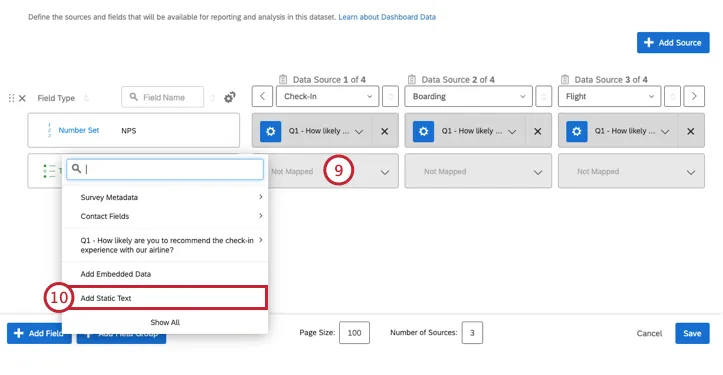The image size is (723, 375).
Task: Click the Number Set field type icon
Action: (x=49, y=131)
